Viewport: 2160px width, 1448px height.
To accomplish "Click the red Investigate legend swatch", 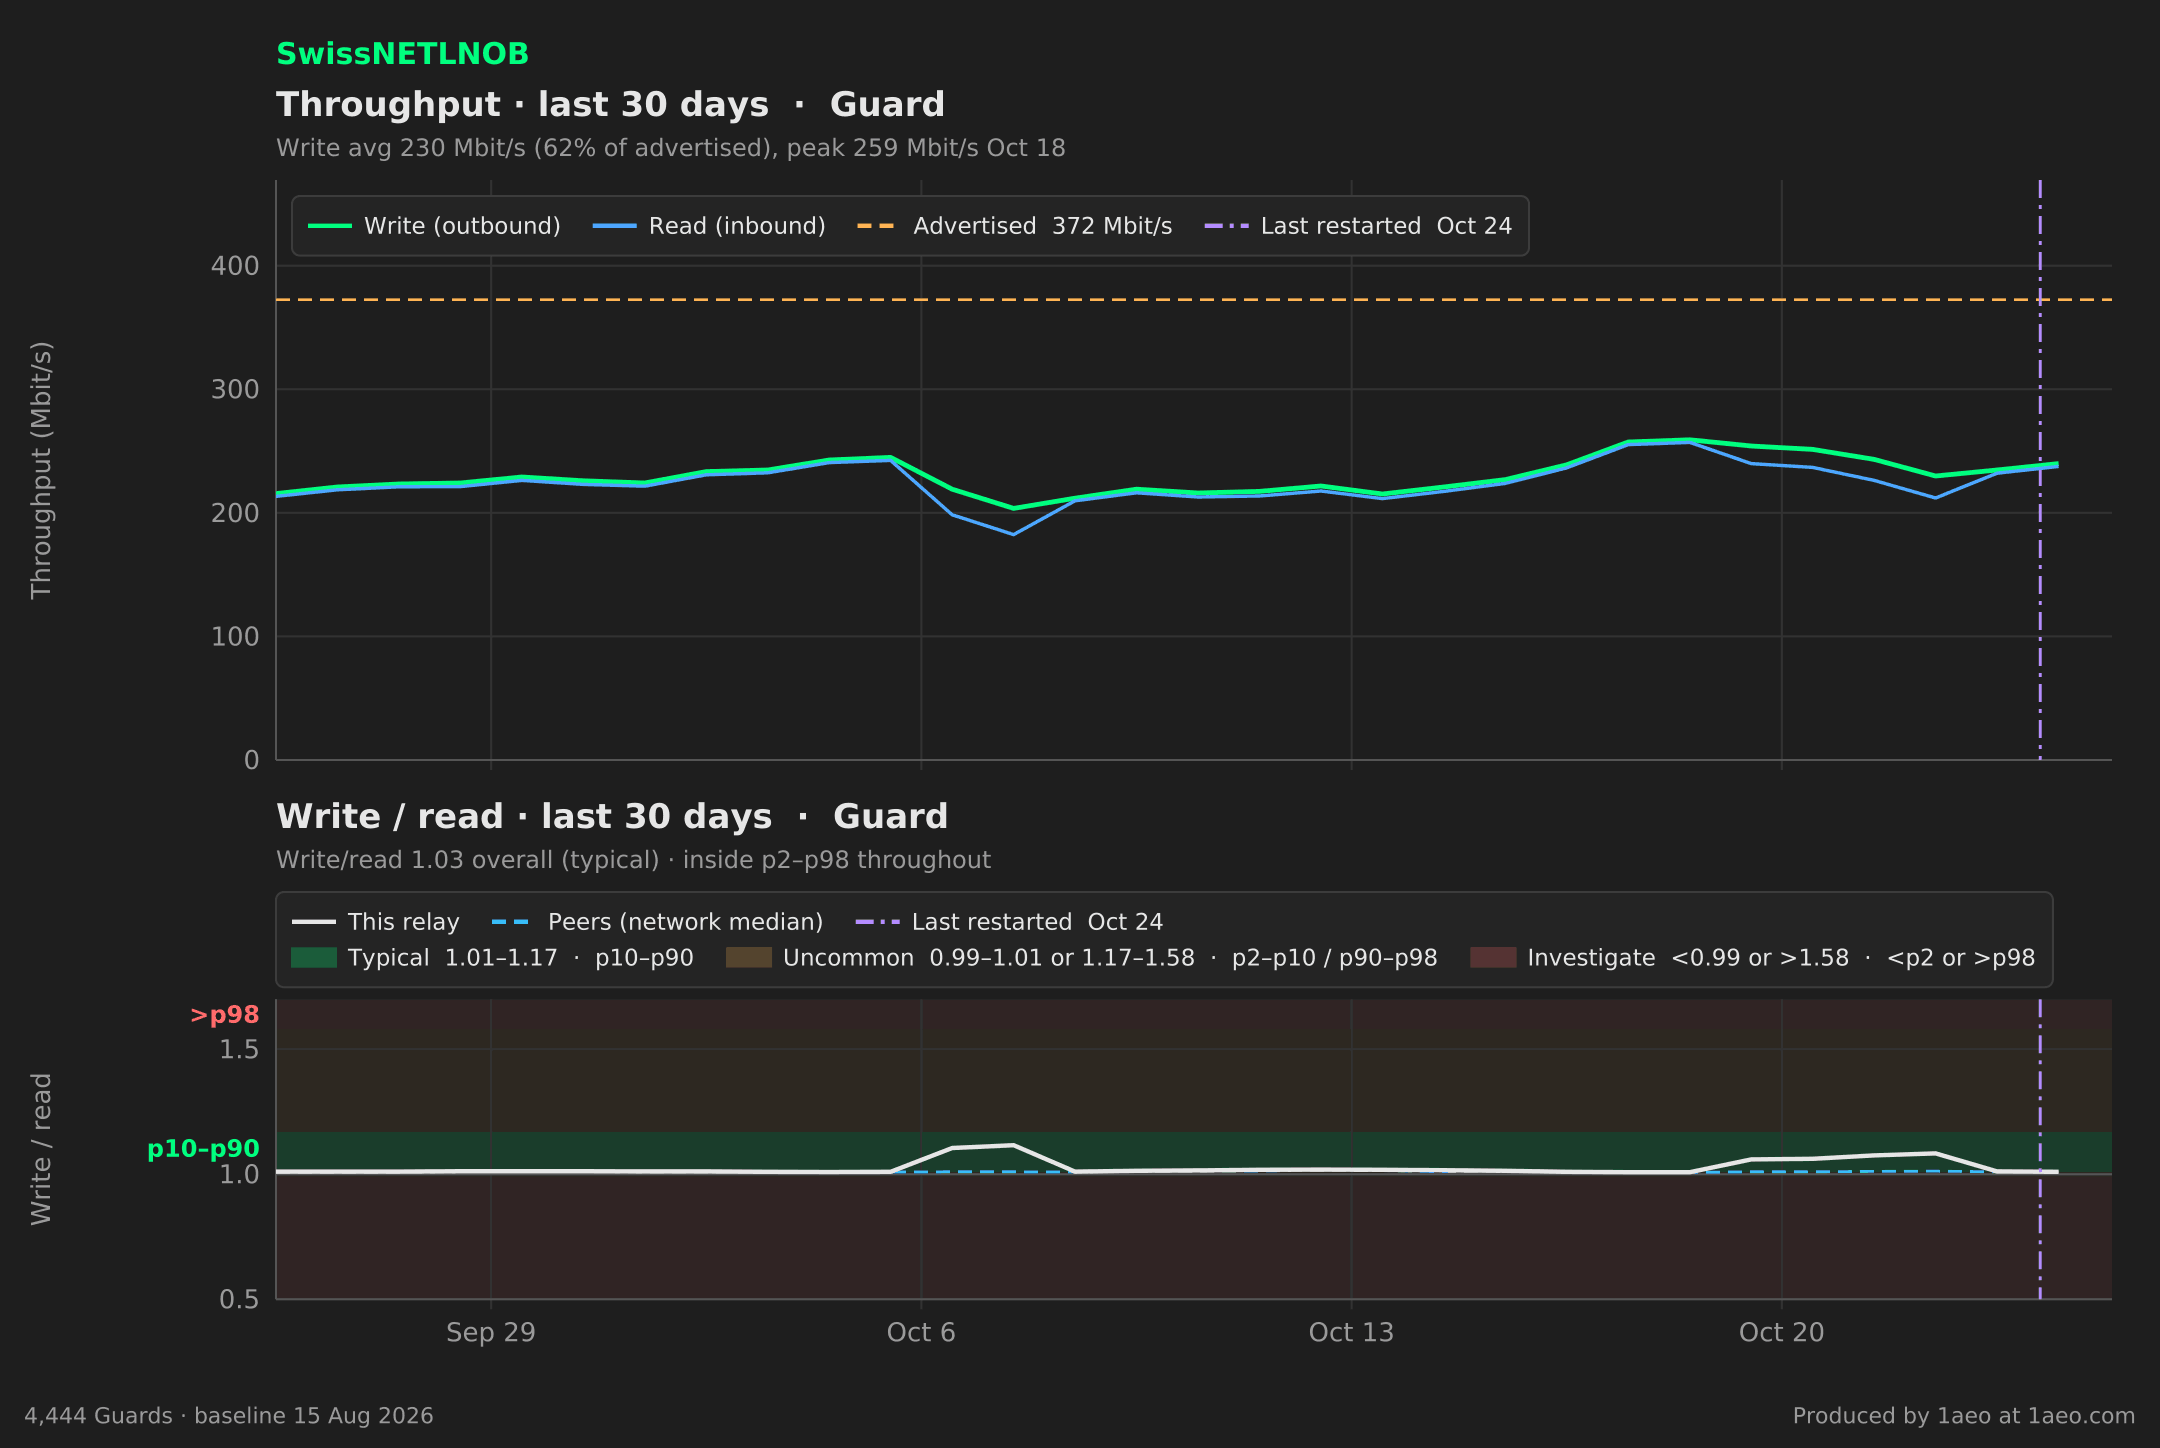I will coord(1494,958).
